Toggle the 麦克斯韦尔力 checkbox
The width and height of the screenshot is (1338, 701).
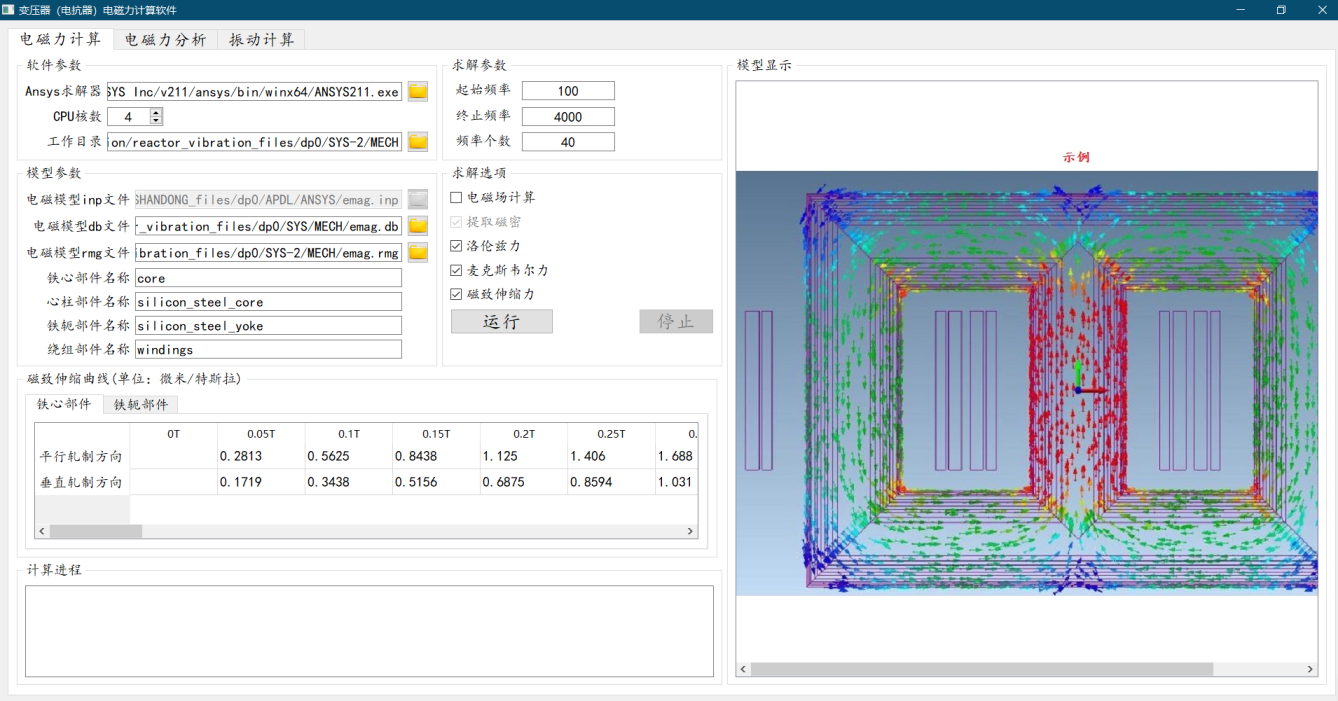[457, 270]
